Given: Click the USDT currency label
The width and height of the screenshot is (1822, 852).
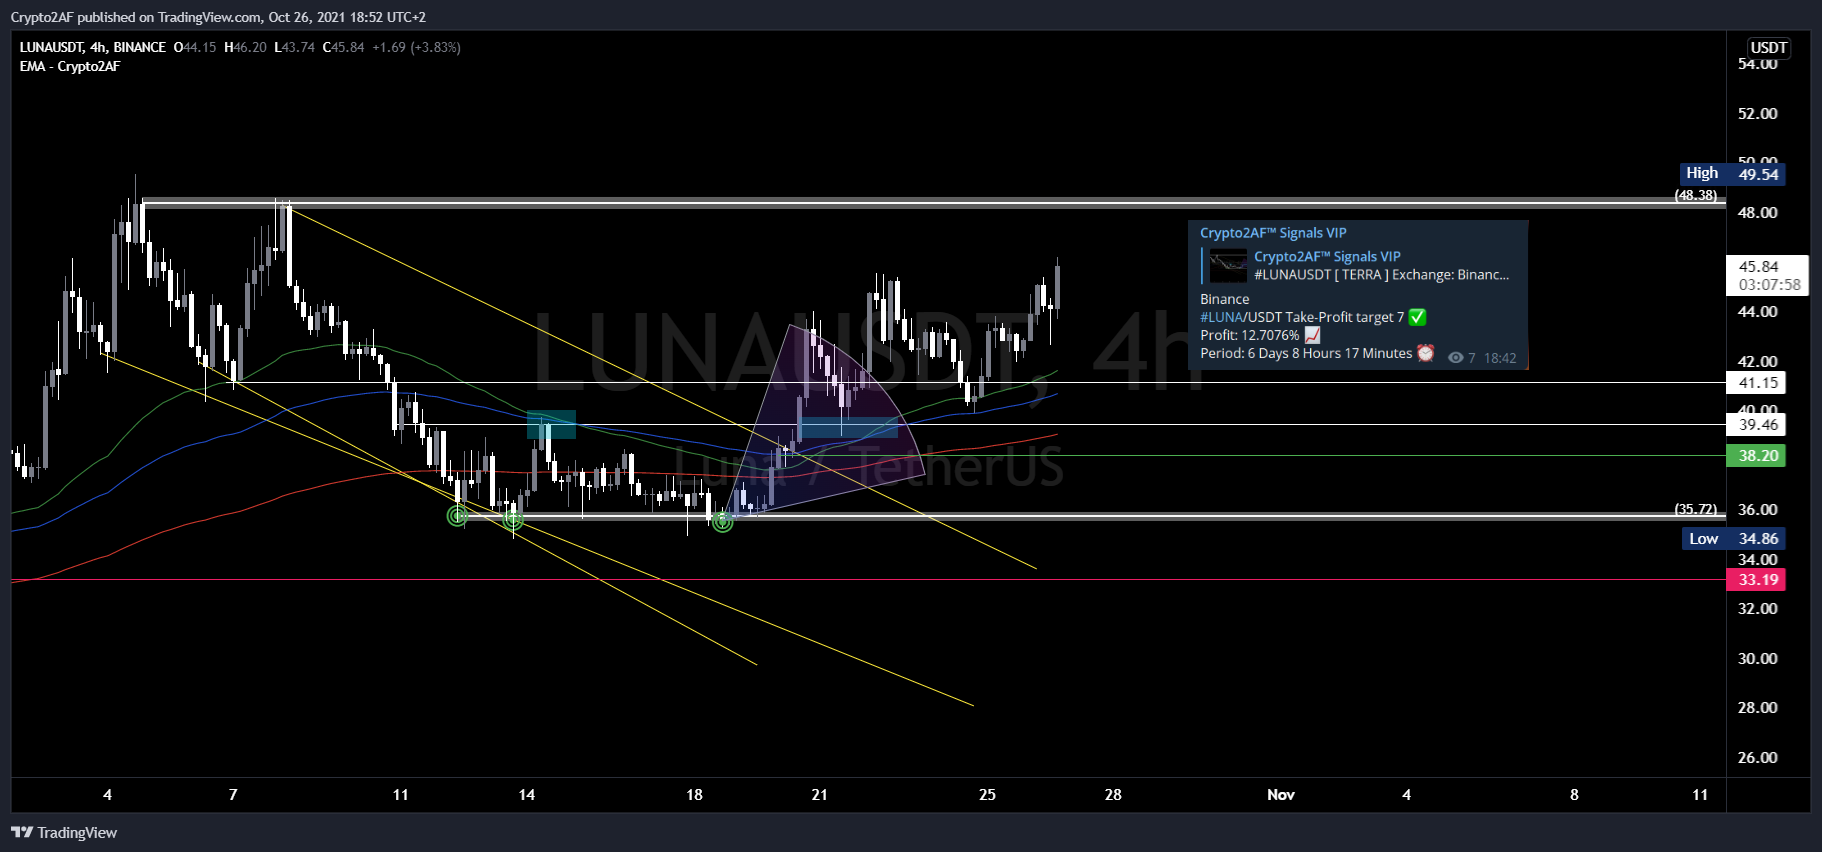Looking at the screenshot, I should click(x=1768, y=48).
